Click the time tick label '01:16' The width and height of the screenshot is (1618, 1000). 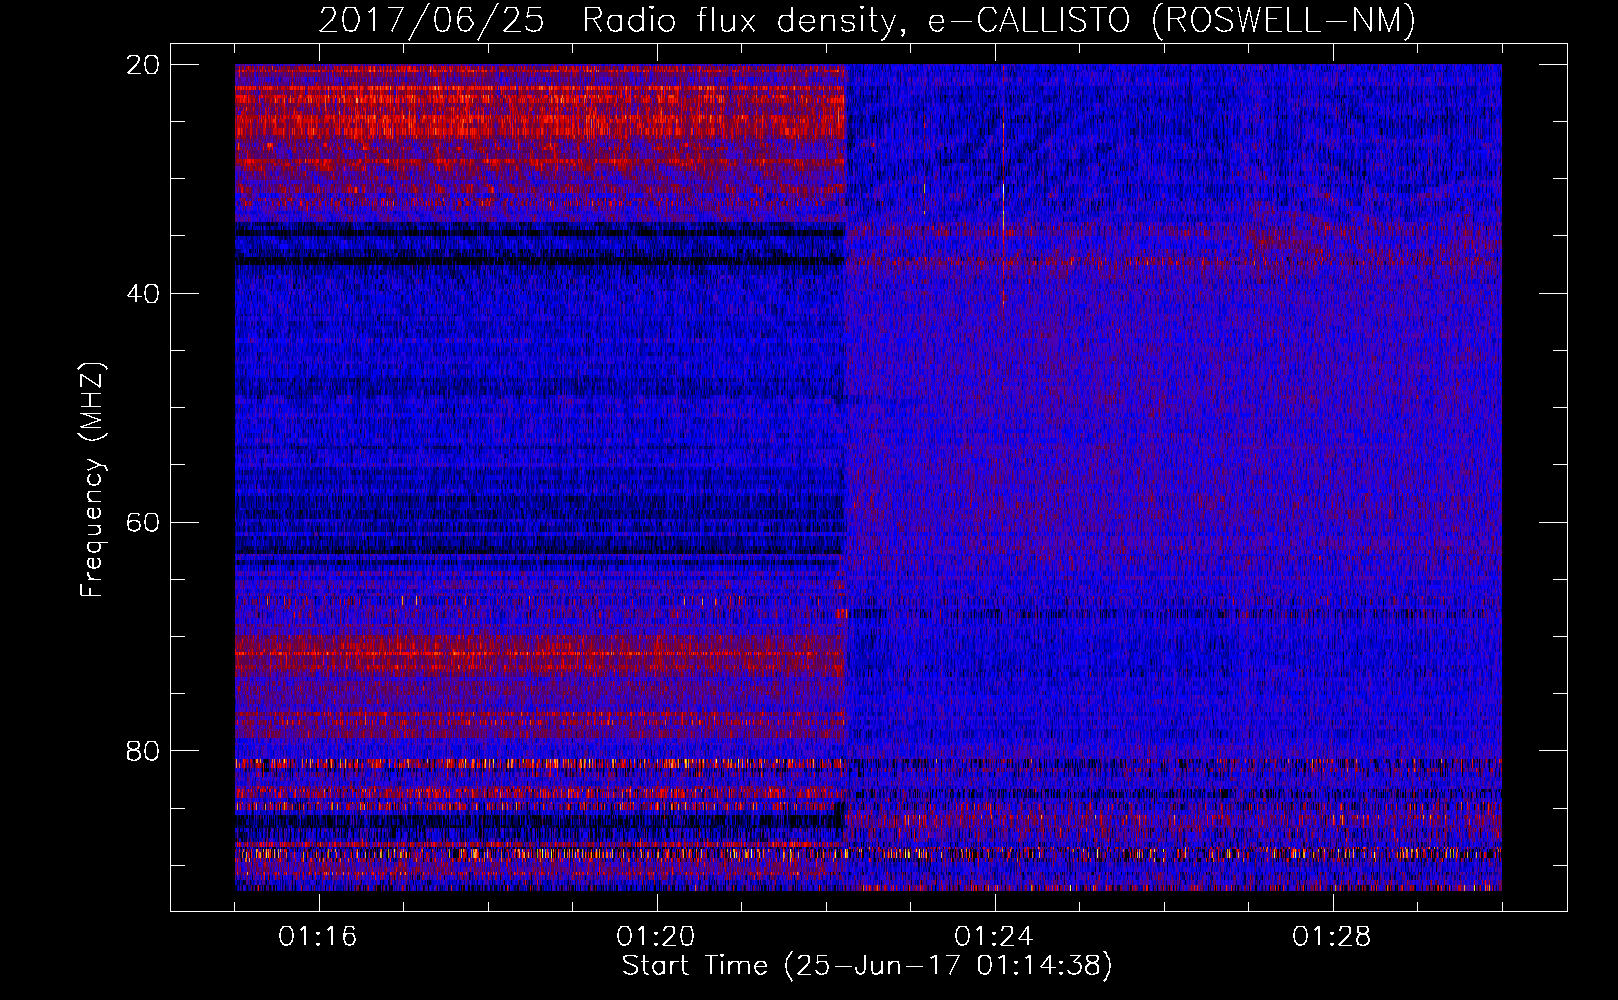point(318,937)
